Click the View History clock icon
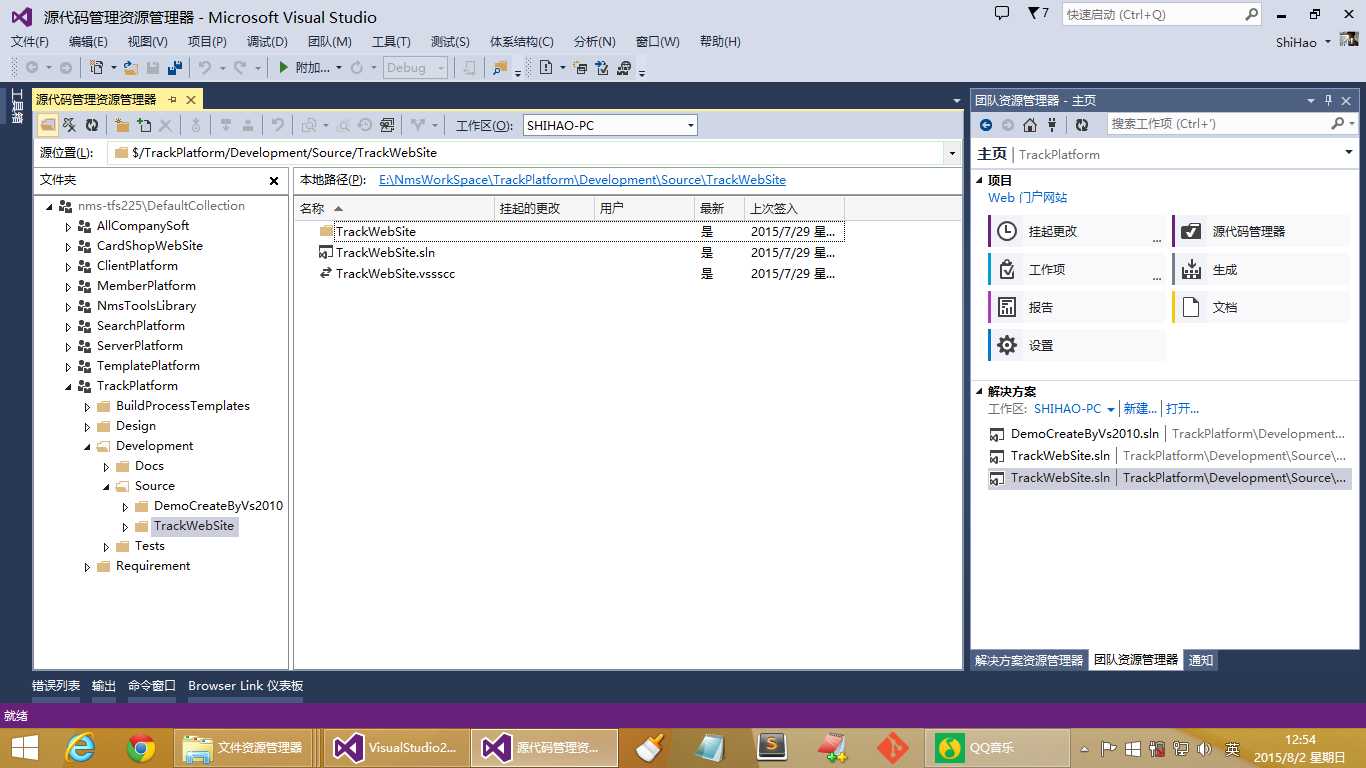 point(365,125)
